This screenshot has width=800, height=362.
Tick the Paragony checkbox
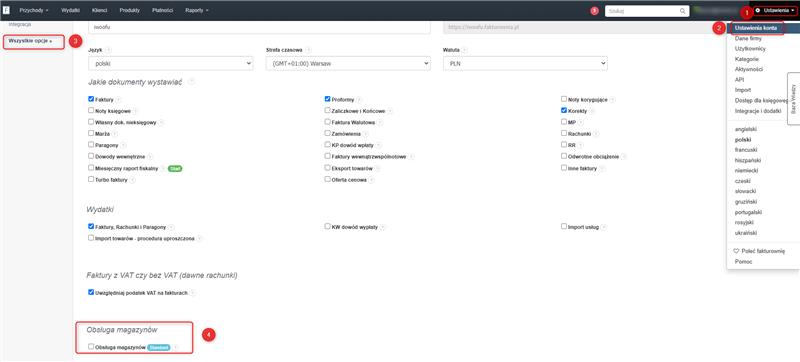[91, 144]
